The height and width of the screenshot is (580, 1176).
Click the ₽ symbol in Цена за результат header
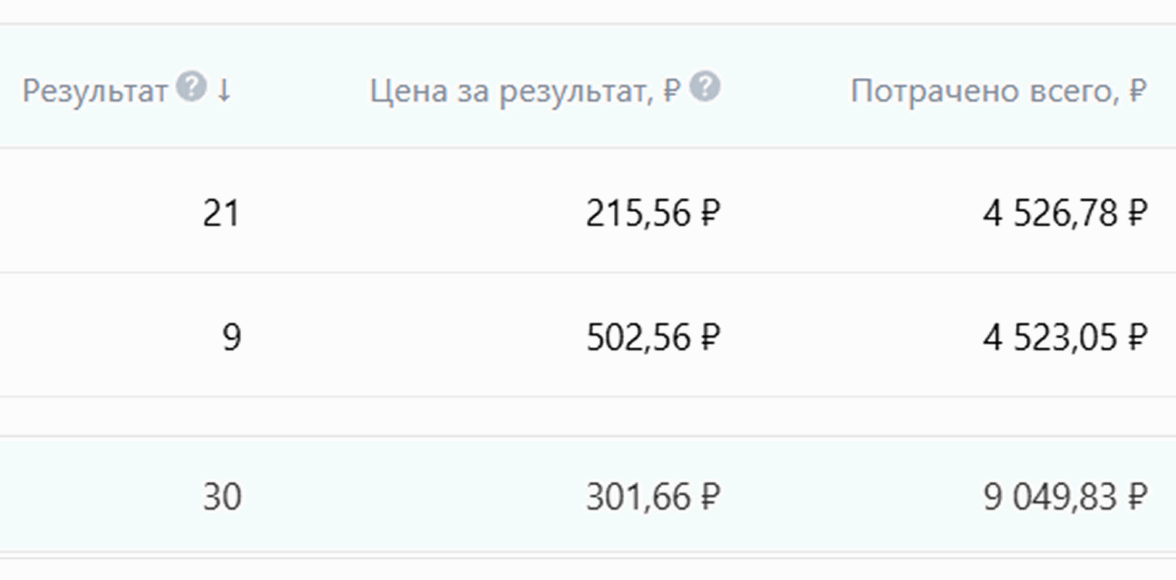(x=672, y=92)
